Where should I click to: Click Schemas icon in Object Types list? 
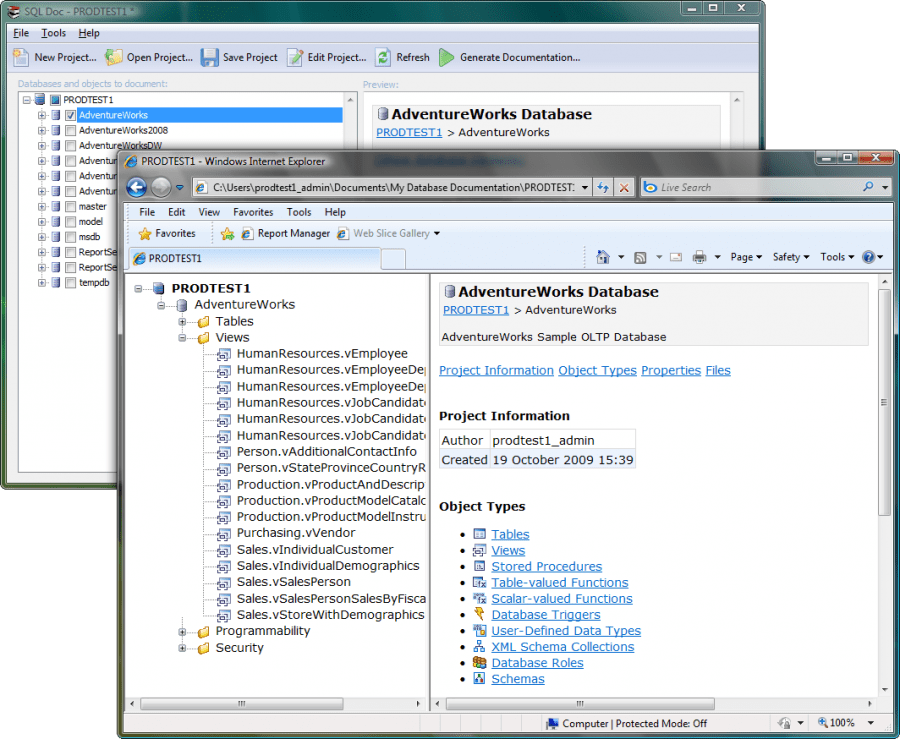click(479, 679)
